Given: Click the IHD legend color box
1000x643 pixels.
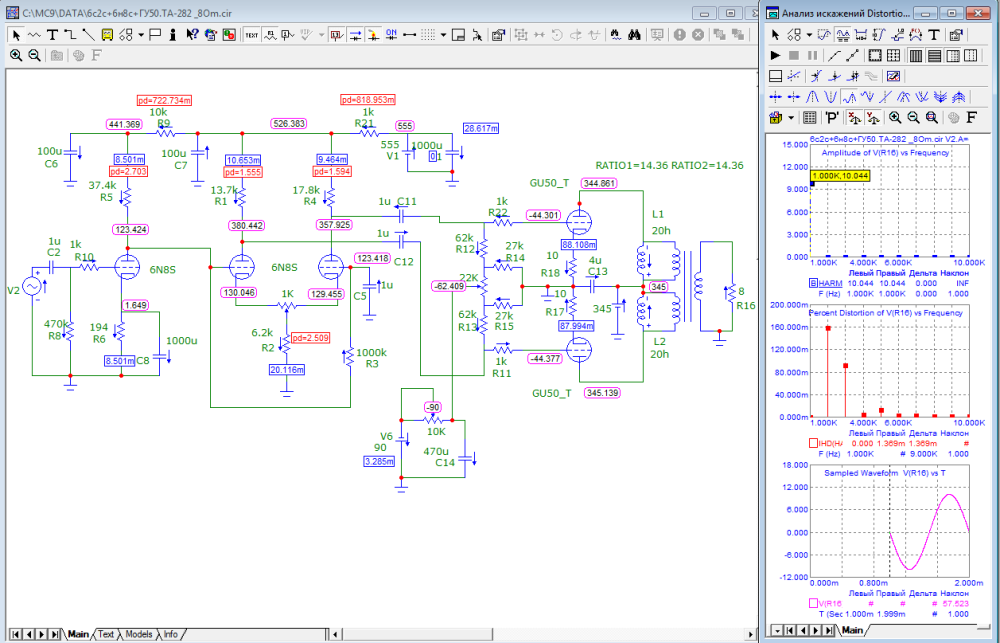Looking at the screenshot, I should [812, 443].
